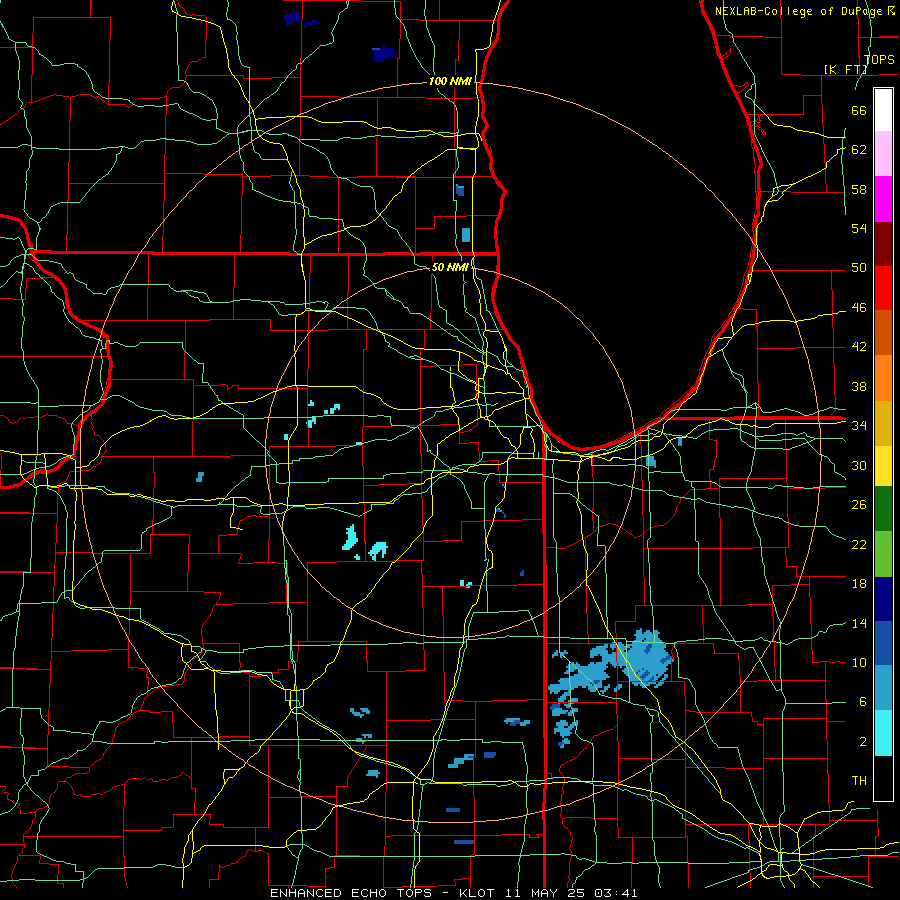Viewport: 900px width, 900px height.
Task: Click the legend value '50'
Action: coord(859,268)
